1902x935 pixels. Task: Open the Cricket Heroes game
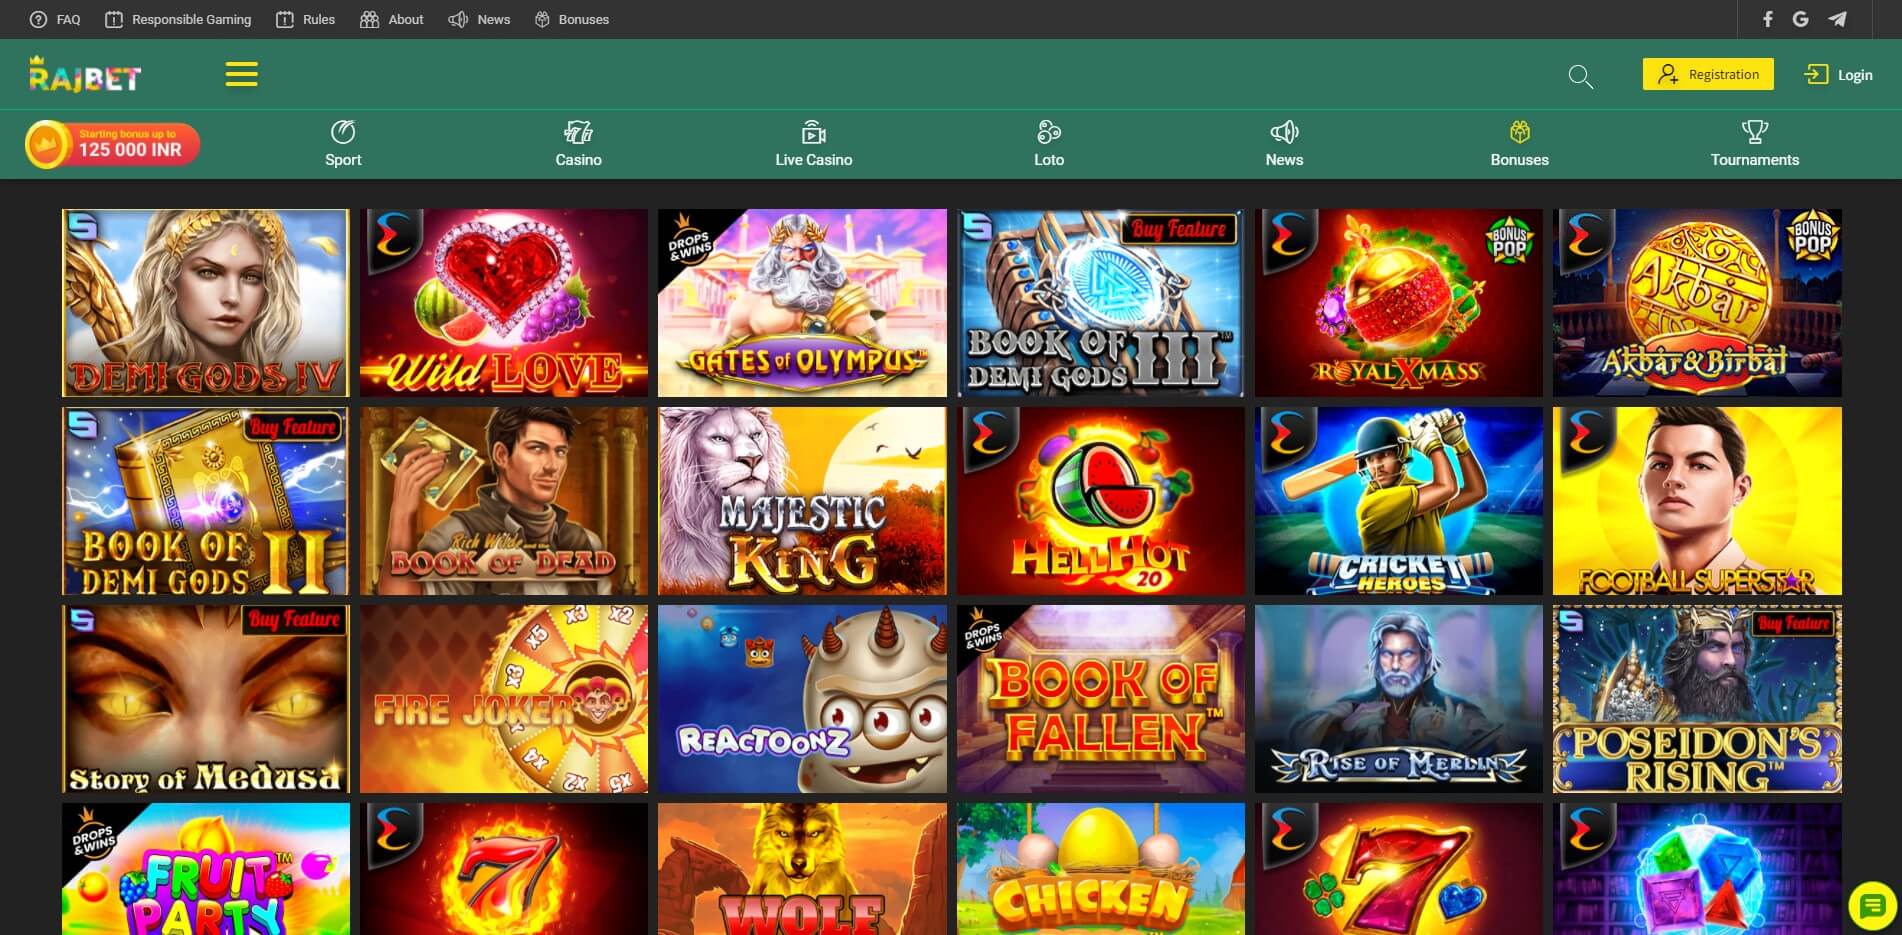pos(1399,501)
